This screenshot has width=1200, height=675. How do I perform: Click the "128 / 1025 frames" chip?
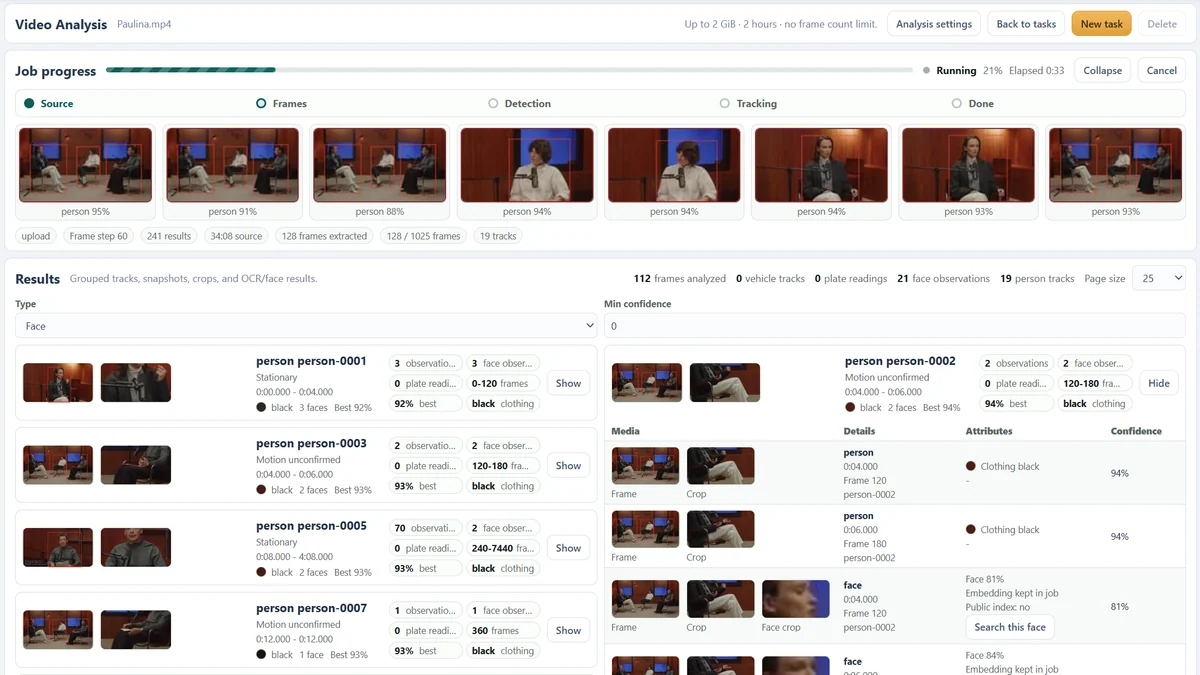coord(424,236)
